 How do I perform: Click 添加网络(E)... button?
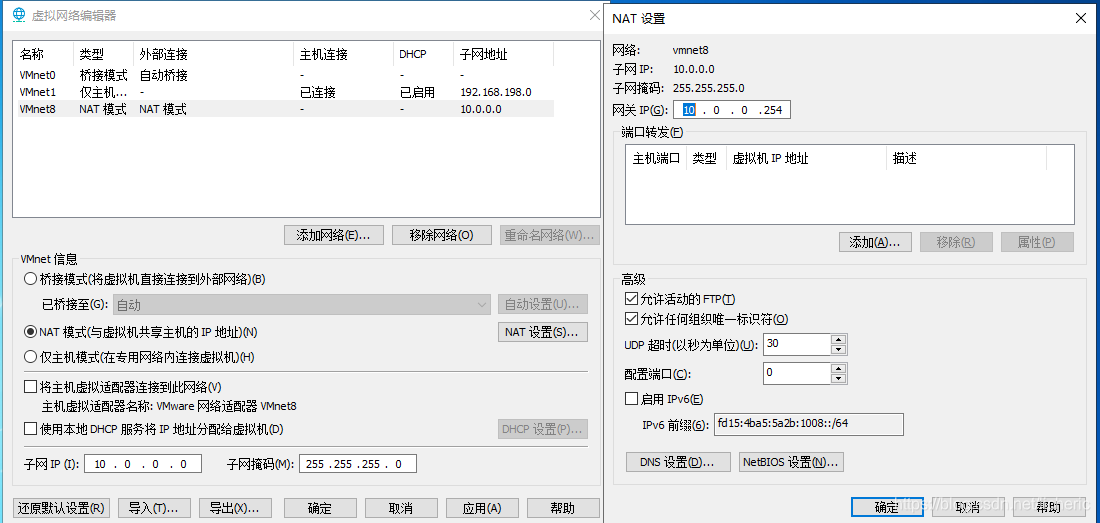(x=334, y=236)
